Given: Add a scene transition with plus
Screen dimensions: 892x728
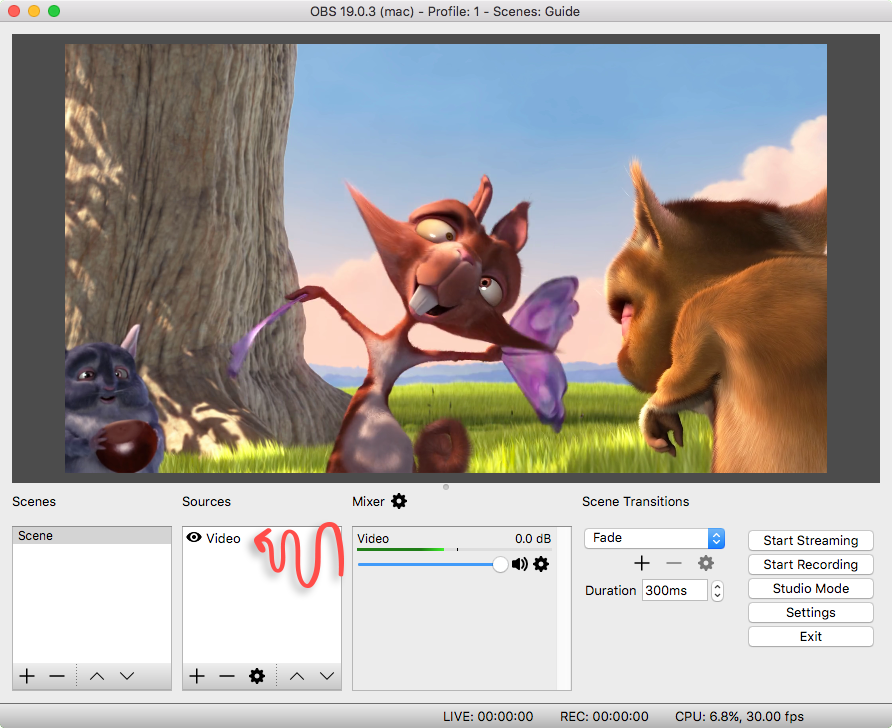Looking at the screenshot, I should click(642, 563).
